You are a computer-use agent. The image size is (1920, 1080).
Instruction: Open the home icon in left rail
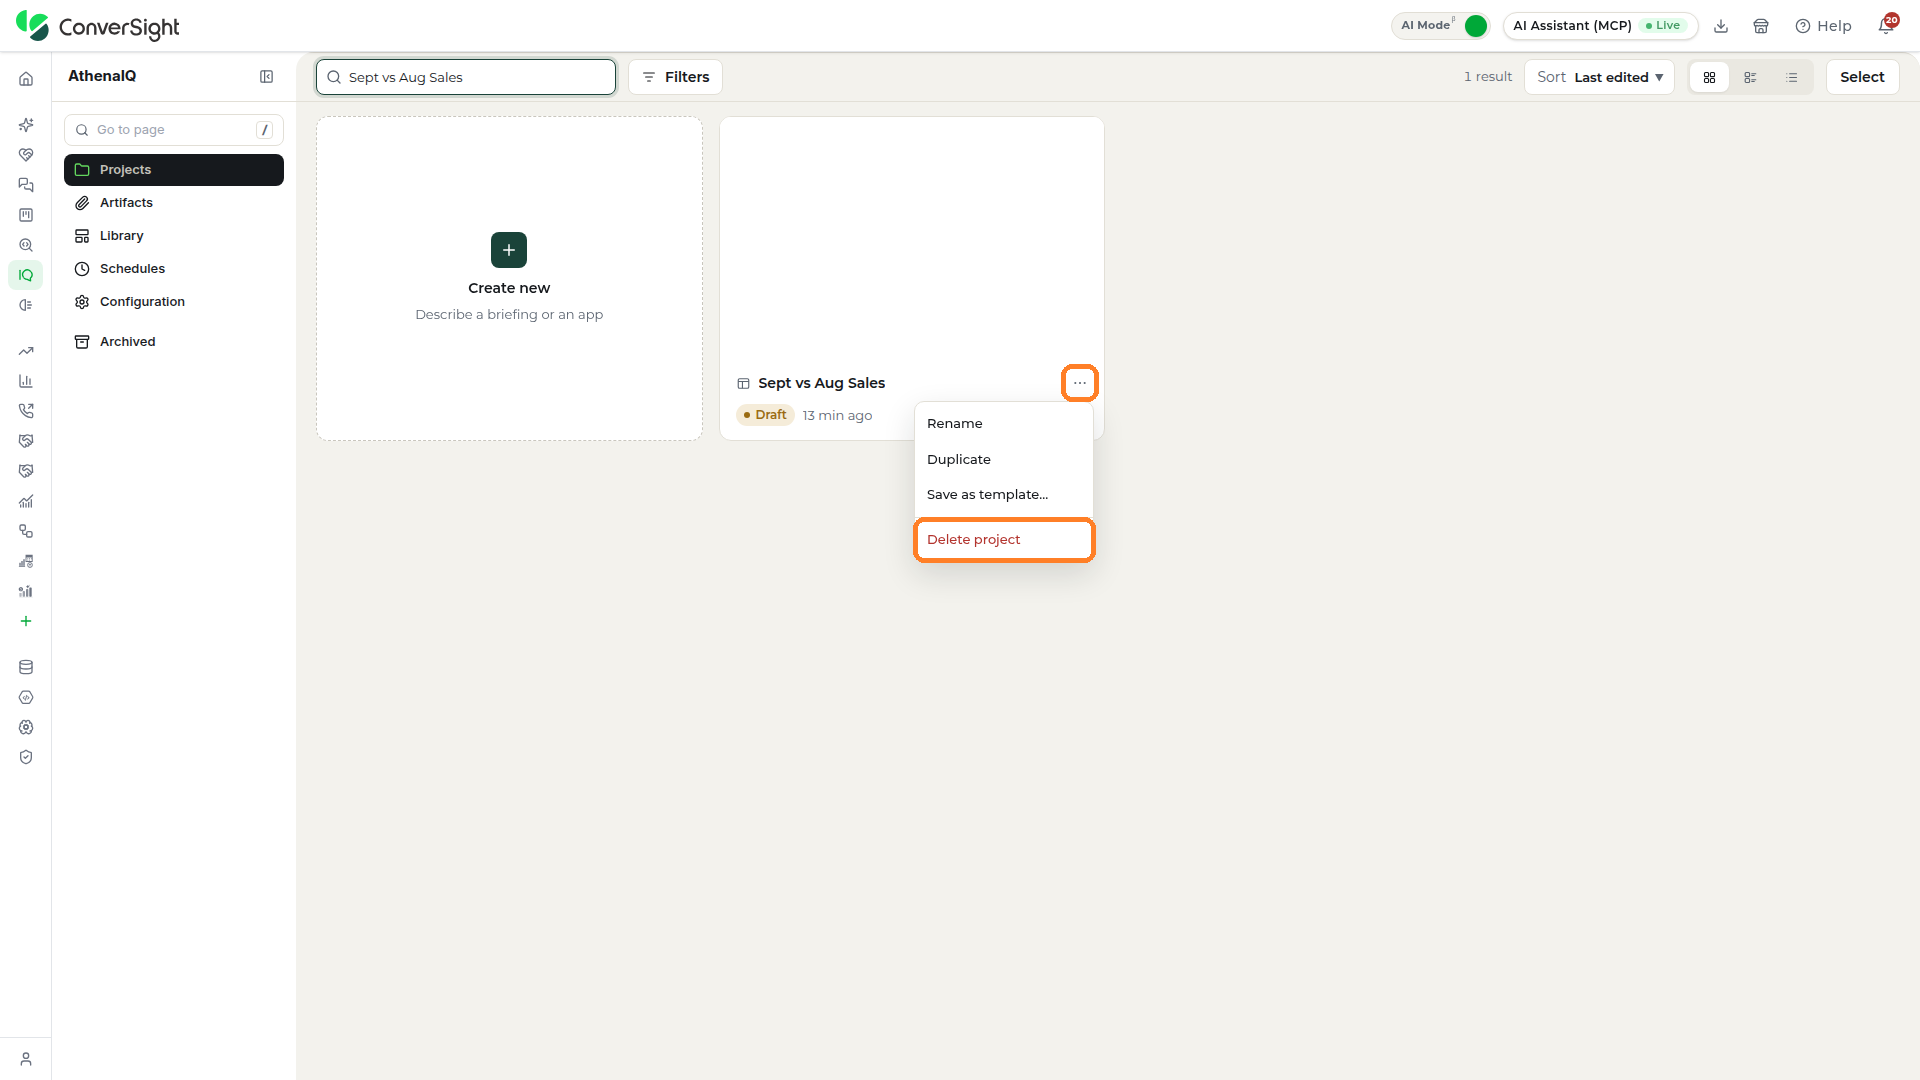click(26, 79)
